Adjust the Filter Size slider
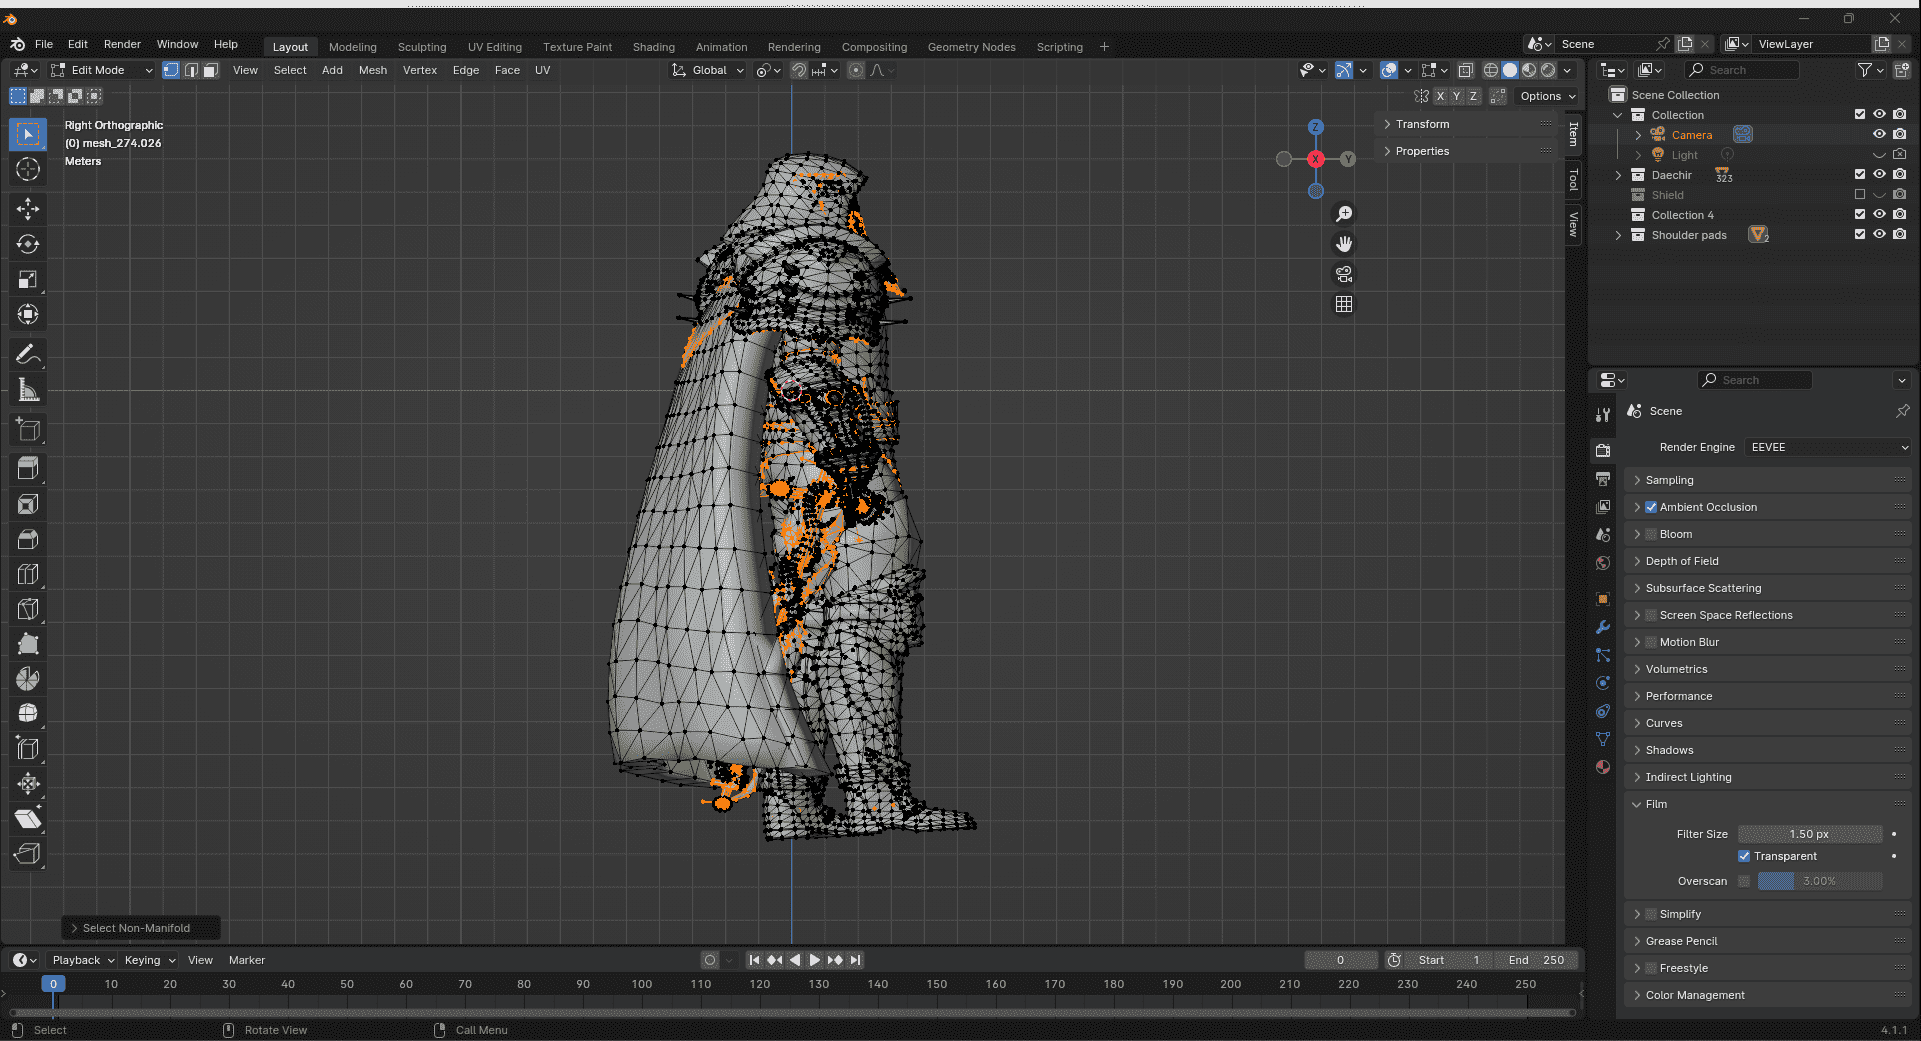The height and width of the screenshot is (1041, 1921). 1810,834
